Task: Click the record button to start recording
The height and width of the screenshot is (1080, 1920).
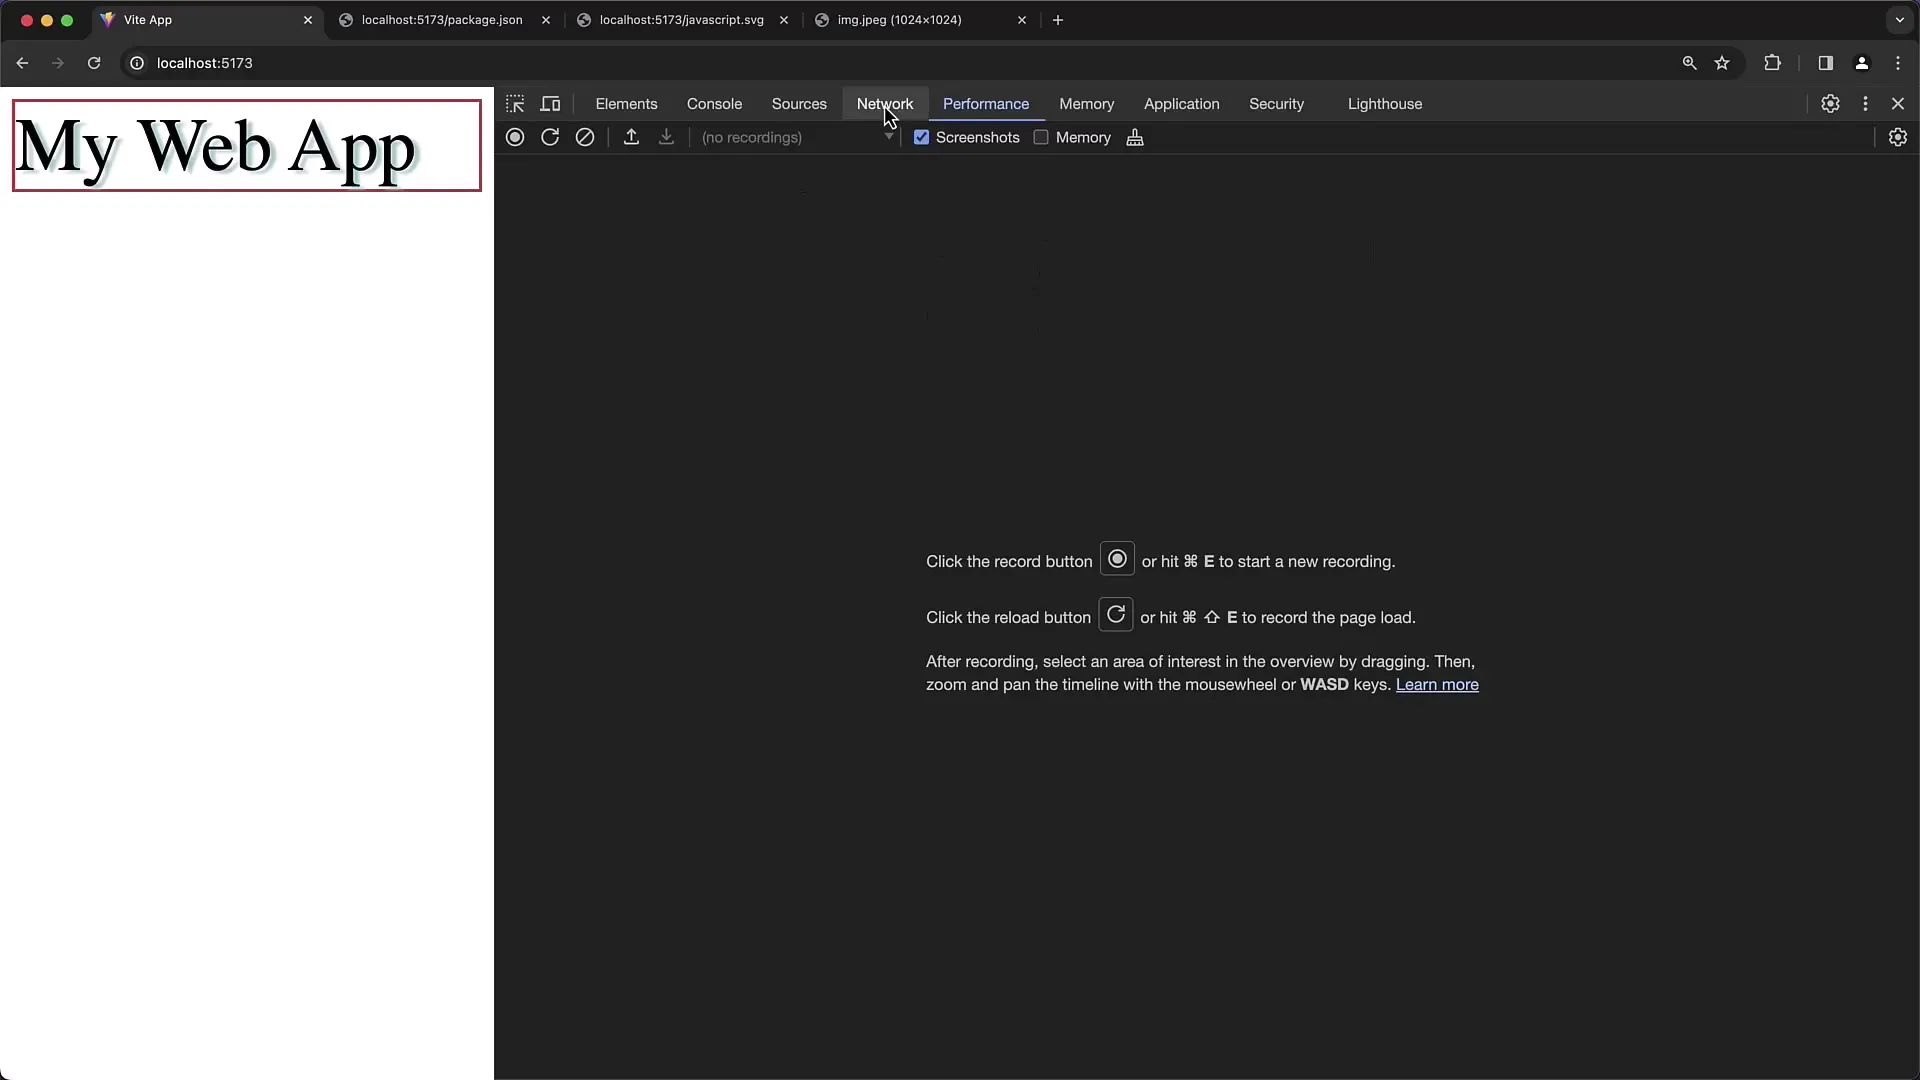Action: tap(514, 137)
